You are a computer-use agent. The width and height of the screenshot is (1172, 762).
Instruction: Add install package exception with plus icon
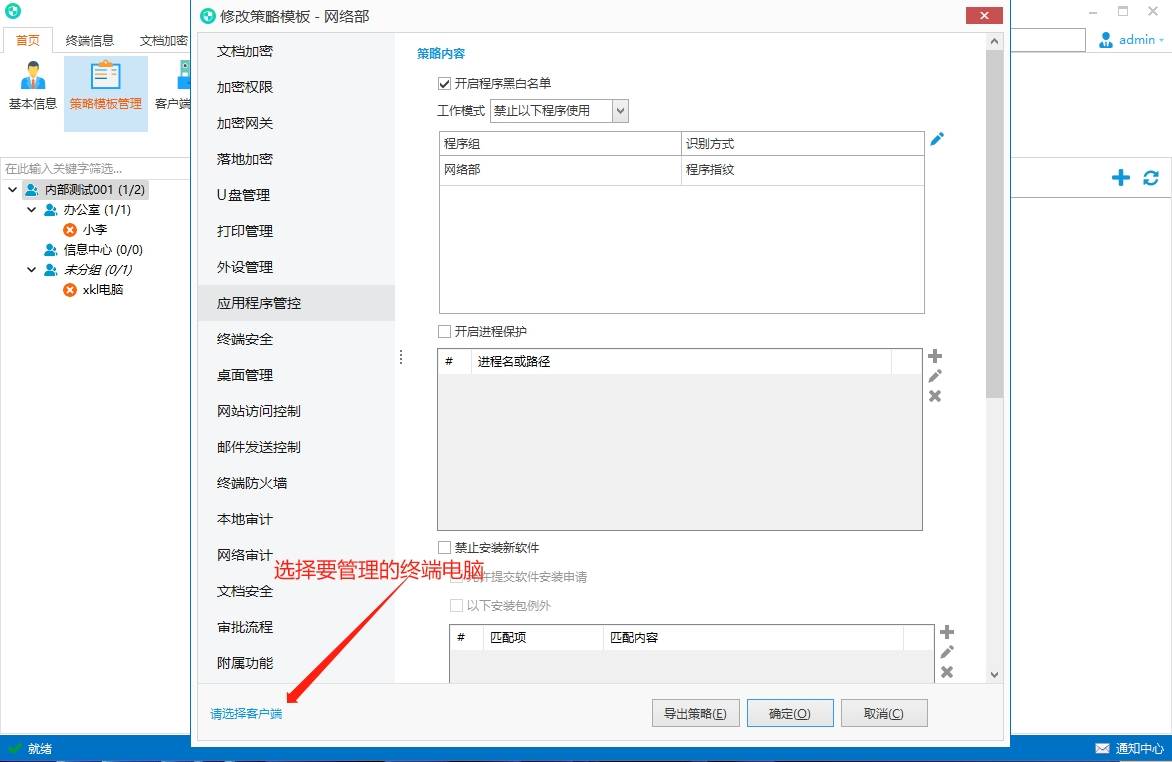click(946, 632)
